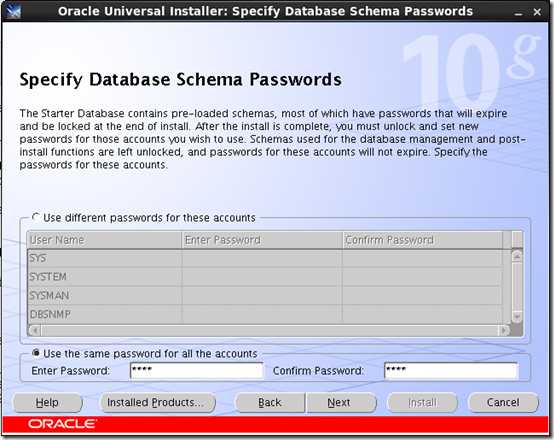Viewport: 554px width, 440px height.
Task: Click the table scroll down arrow
Action: click(x=517, y=316)
